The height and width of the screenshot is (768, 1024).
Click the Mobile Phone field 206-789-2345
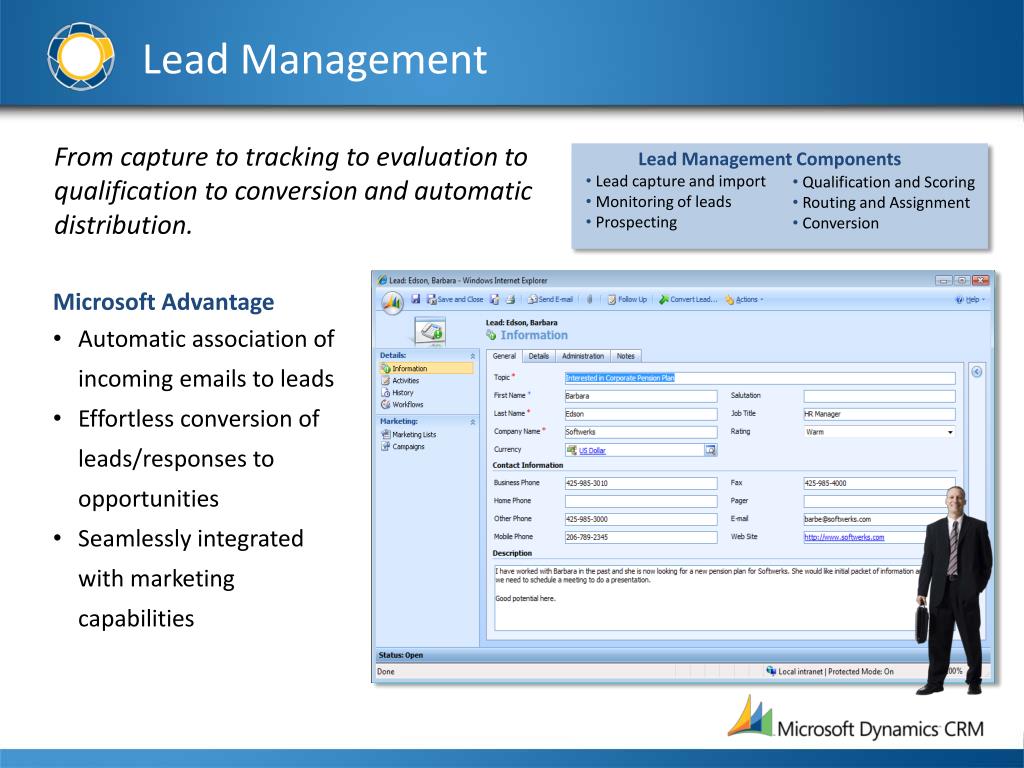point(641,537)
